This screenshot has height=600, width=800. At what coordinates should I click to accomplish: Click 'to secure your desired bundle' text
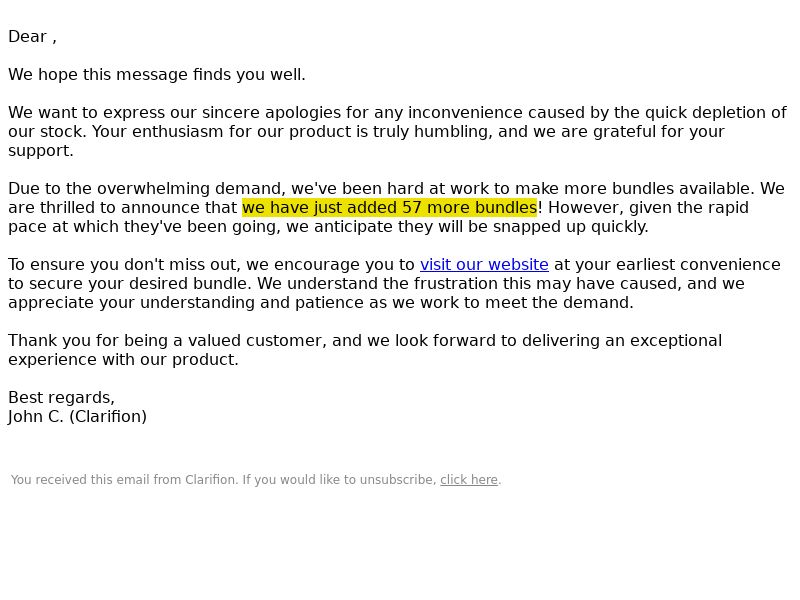click(x=130, y=284)
